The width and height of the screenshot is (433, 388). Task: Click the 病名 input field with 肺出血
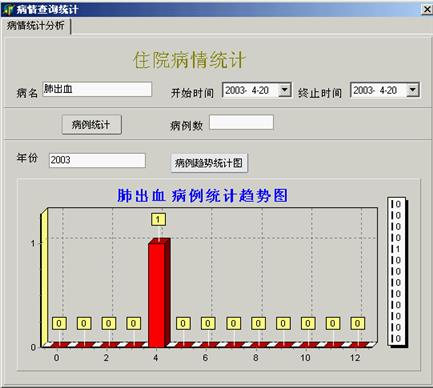pyautogui.click(x=97, y=89)
